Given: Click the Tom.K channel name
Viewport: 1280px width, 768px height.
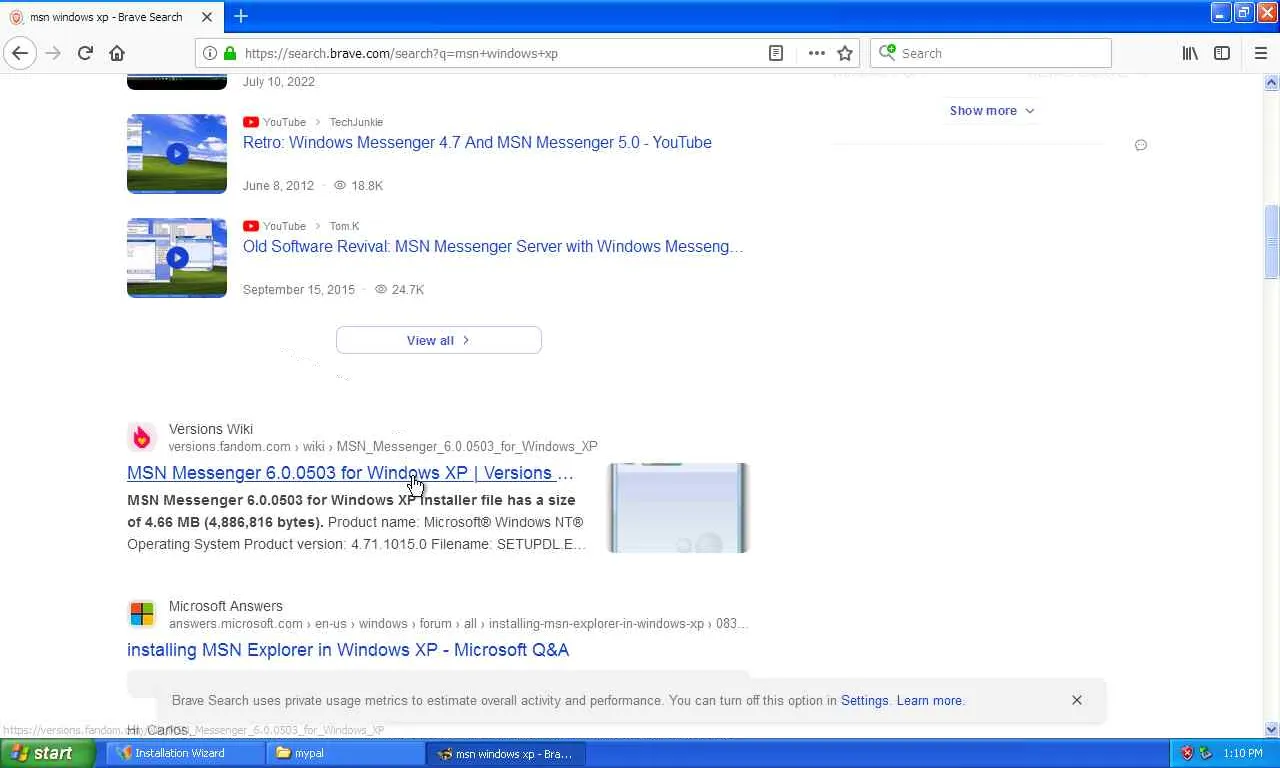Looking at the screenshot, I should (x=344, y=226).
